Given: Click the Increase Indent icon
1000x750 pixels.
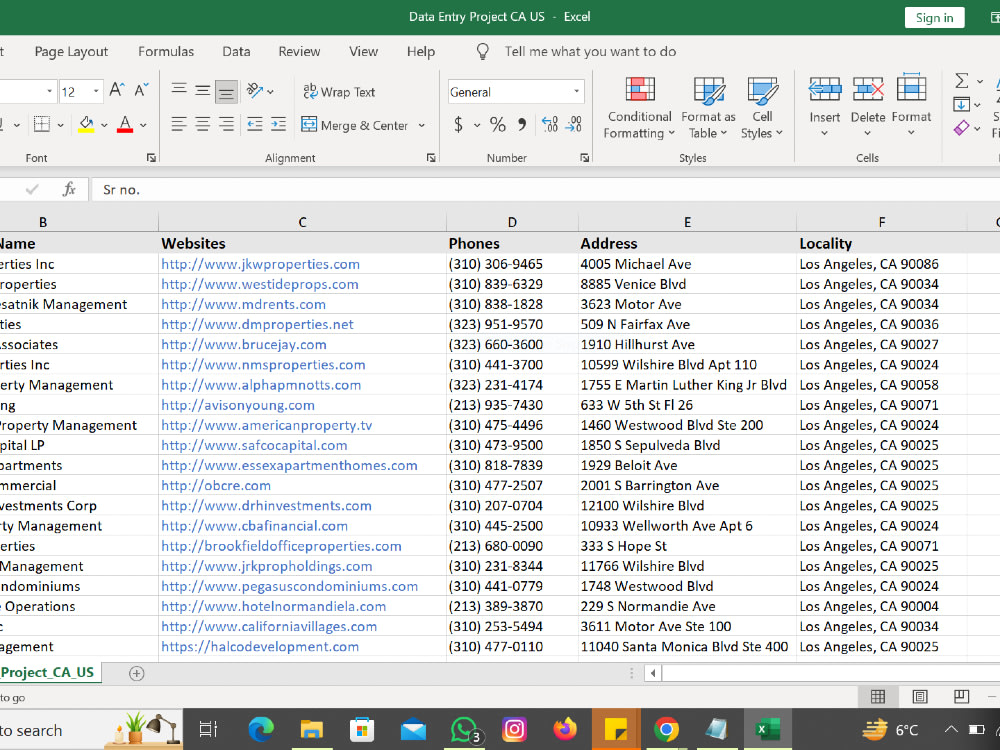Looking at the screenshot, I should [x=278, y=124].
